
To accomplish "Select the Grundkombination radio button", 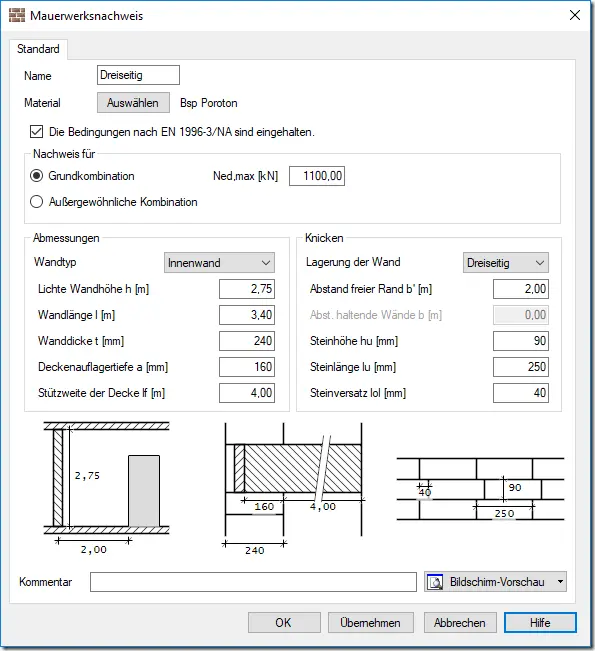I will [37, 176].
